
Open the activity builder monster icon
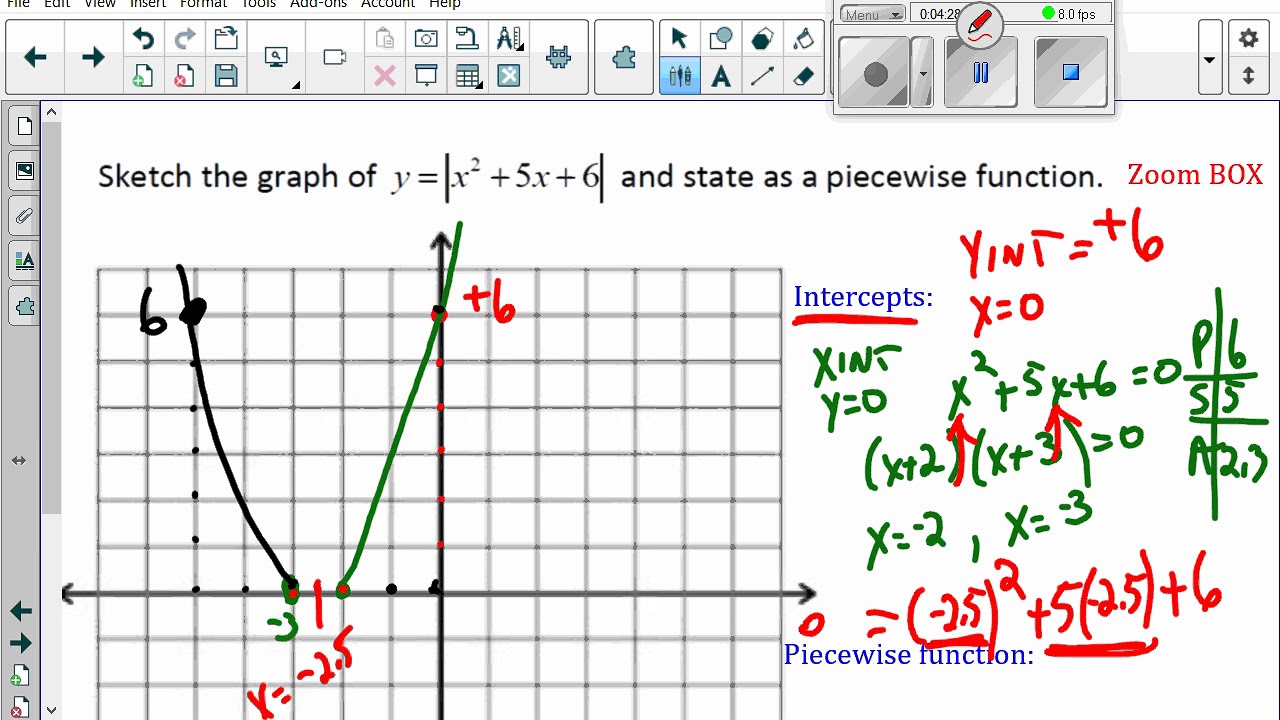tap(559, 58)
